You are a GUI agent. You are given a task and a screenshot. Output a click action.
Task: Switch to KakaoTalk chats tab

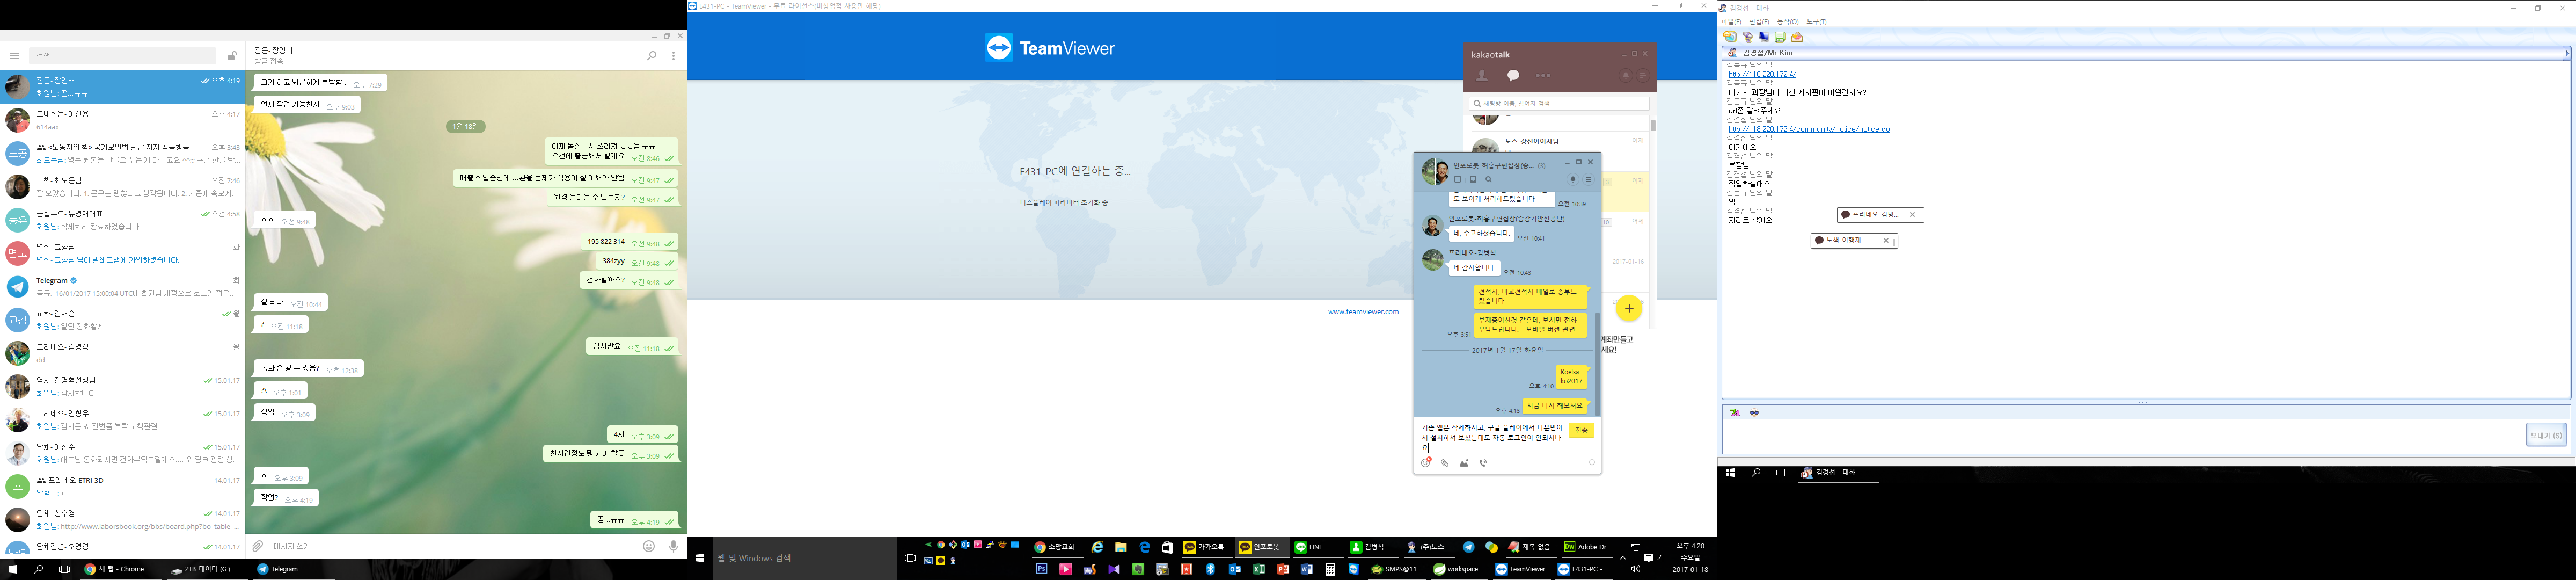tap(1513, 75)
